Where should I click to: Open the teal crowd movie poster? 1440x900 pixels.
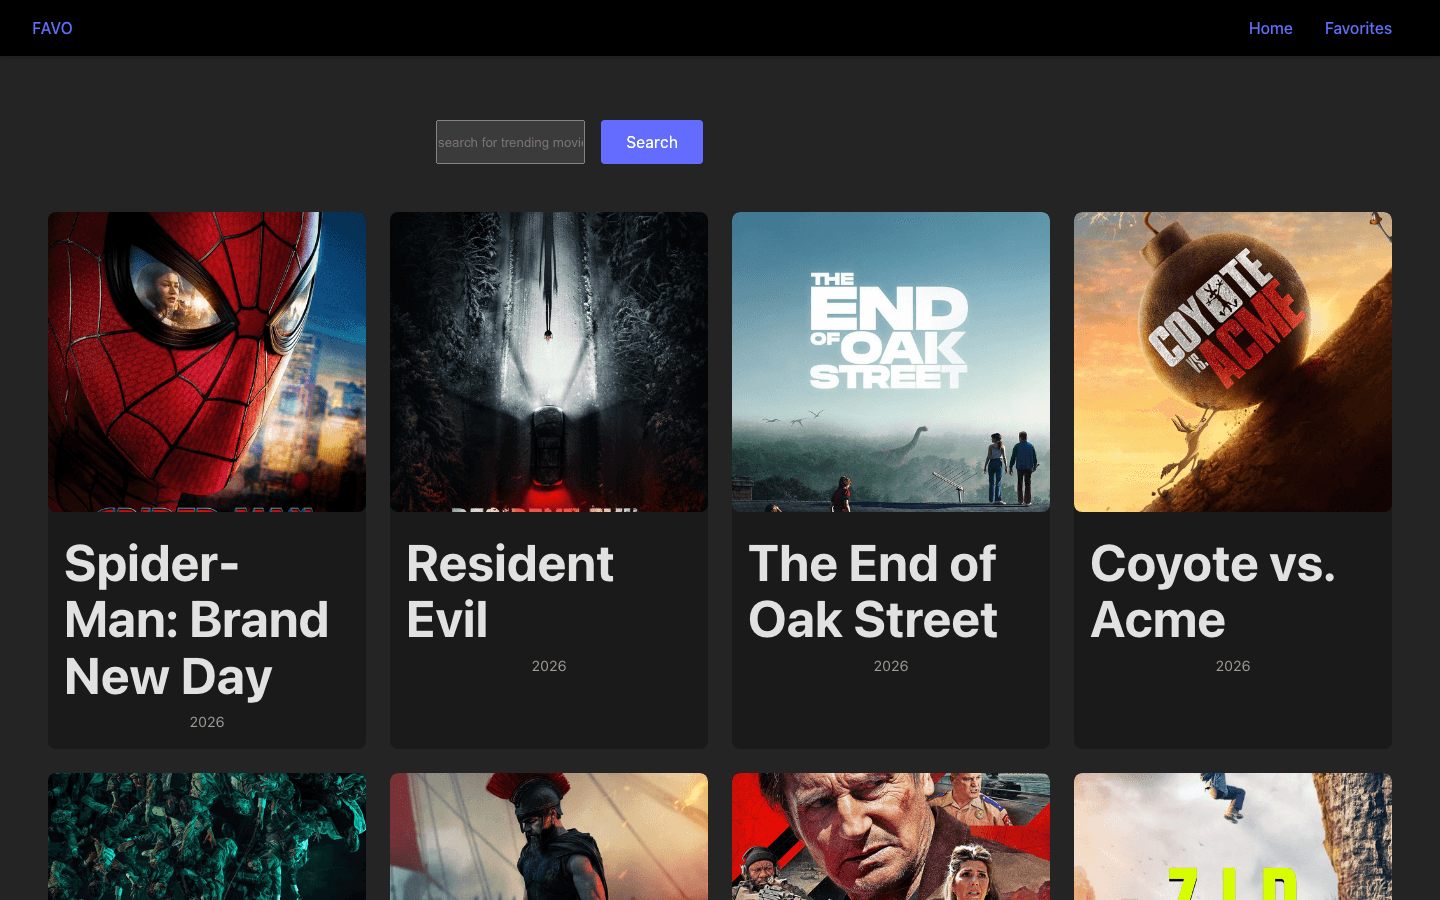coord(207,837)
